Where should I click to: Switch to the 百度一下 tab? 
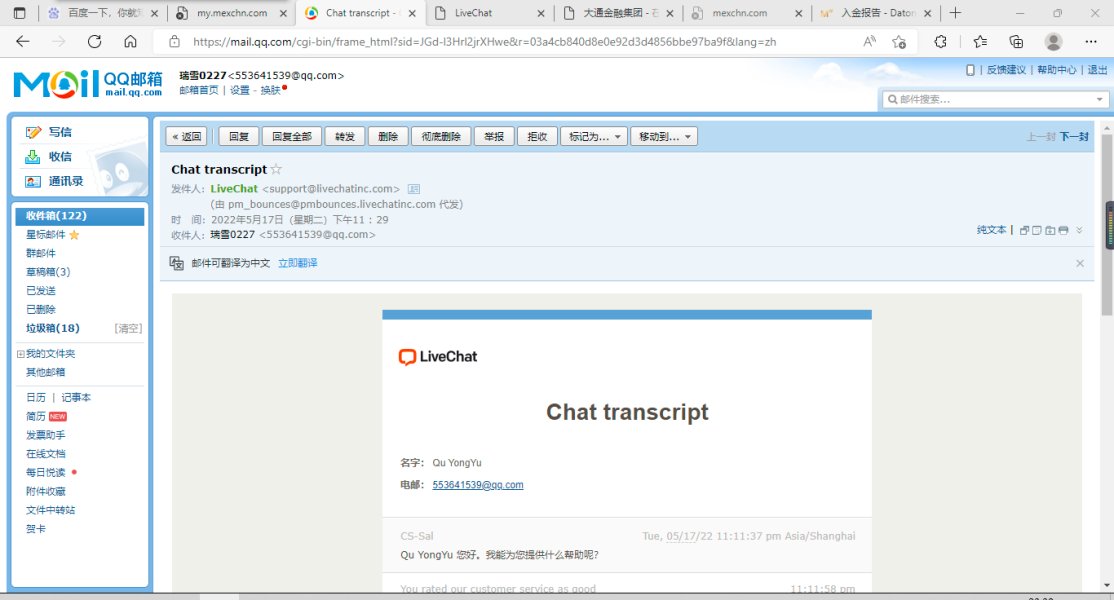(x=104, y=13)
